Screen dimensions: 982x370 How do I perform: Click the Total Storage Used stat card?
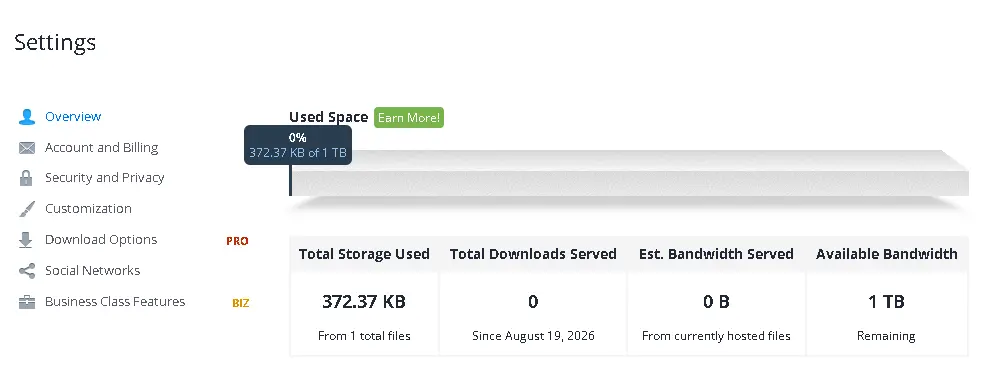(364, 297)
